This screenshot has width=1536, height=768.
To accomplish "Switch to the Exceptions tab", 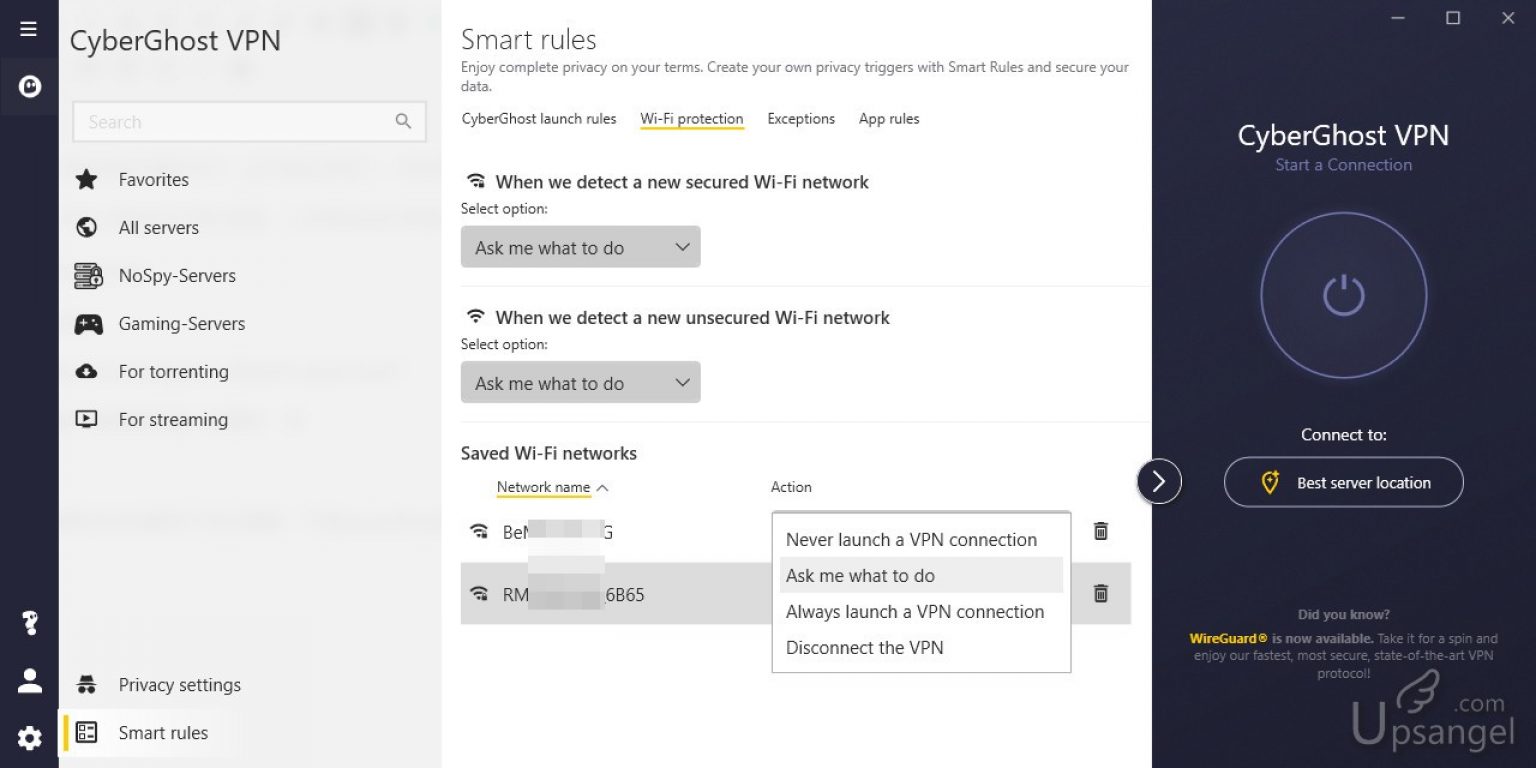I will click(800, 119).
